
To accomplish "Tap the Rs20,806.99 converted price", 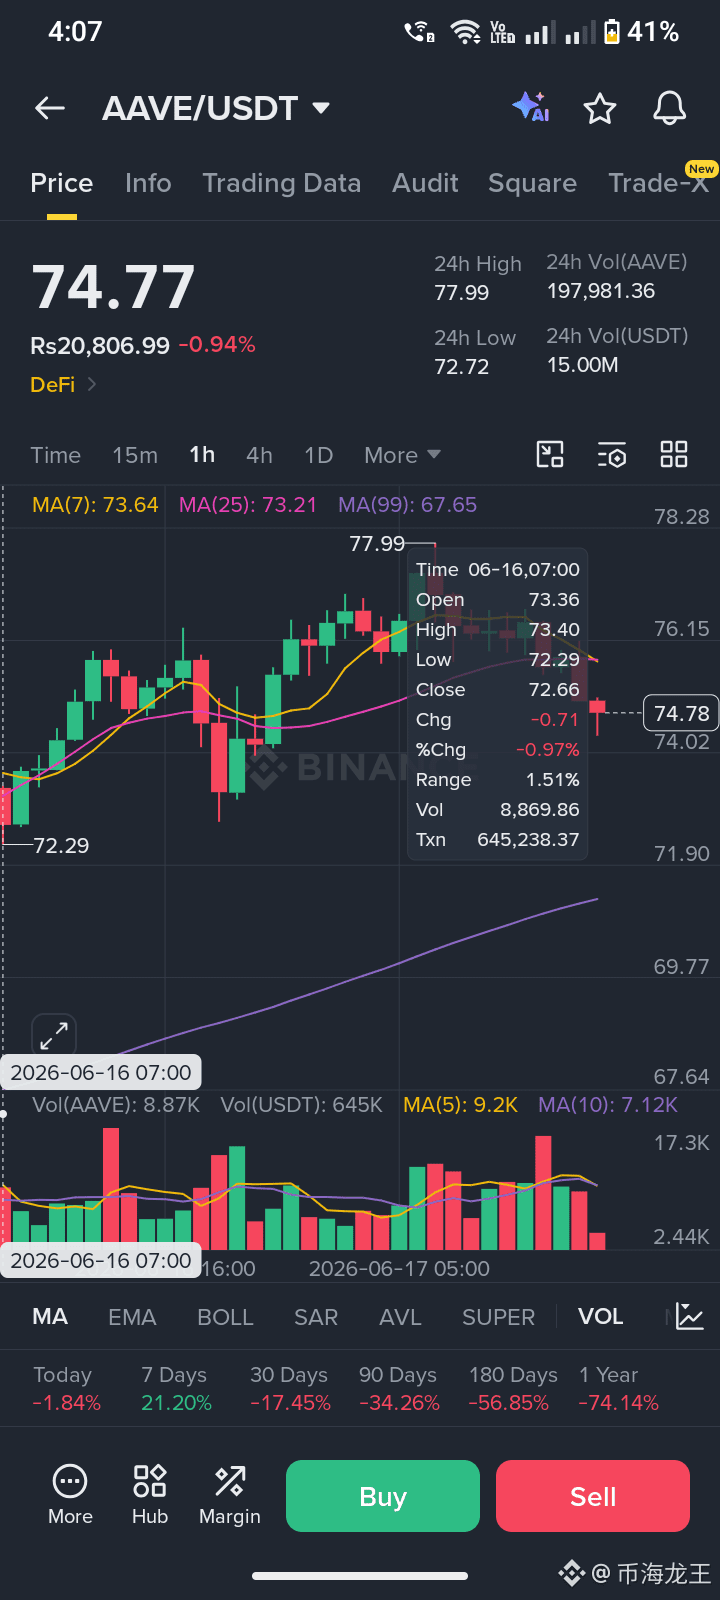I will [x=100, y=346].
